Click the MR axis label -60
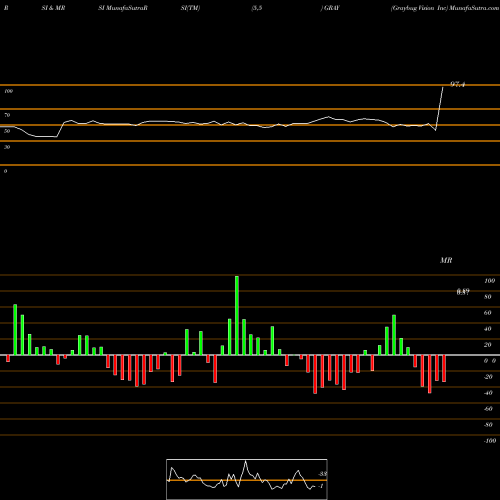The width and height of the screenshot is (500, 500). pyautogui.click(x=488, y=409)
